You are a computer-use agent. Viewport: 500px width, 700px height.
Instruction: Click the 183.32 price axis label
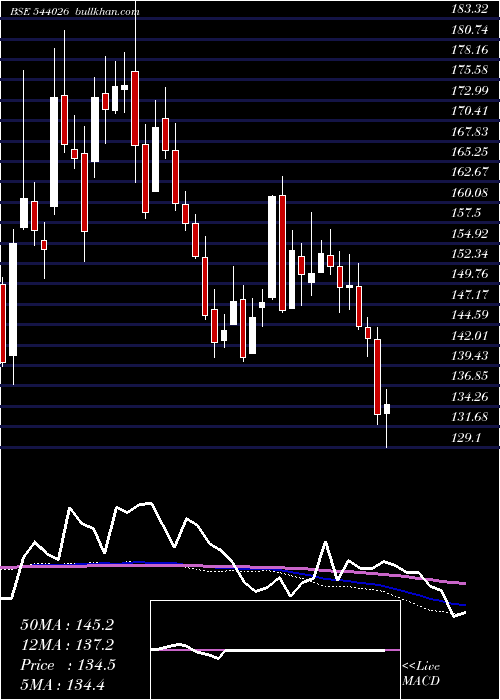click(x=469, y=9)
